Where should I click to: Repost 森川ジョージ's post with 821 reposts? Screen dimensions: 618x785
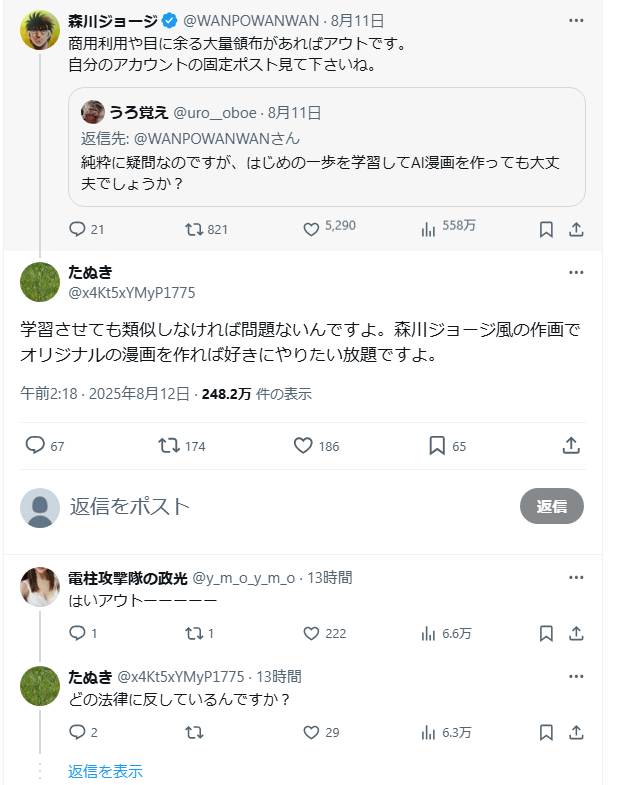(x=195, y=229)
